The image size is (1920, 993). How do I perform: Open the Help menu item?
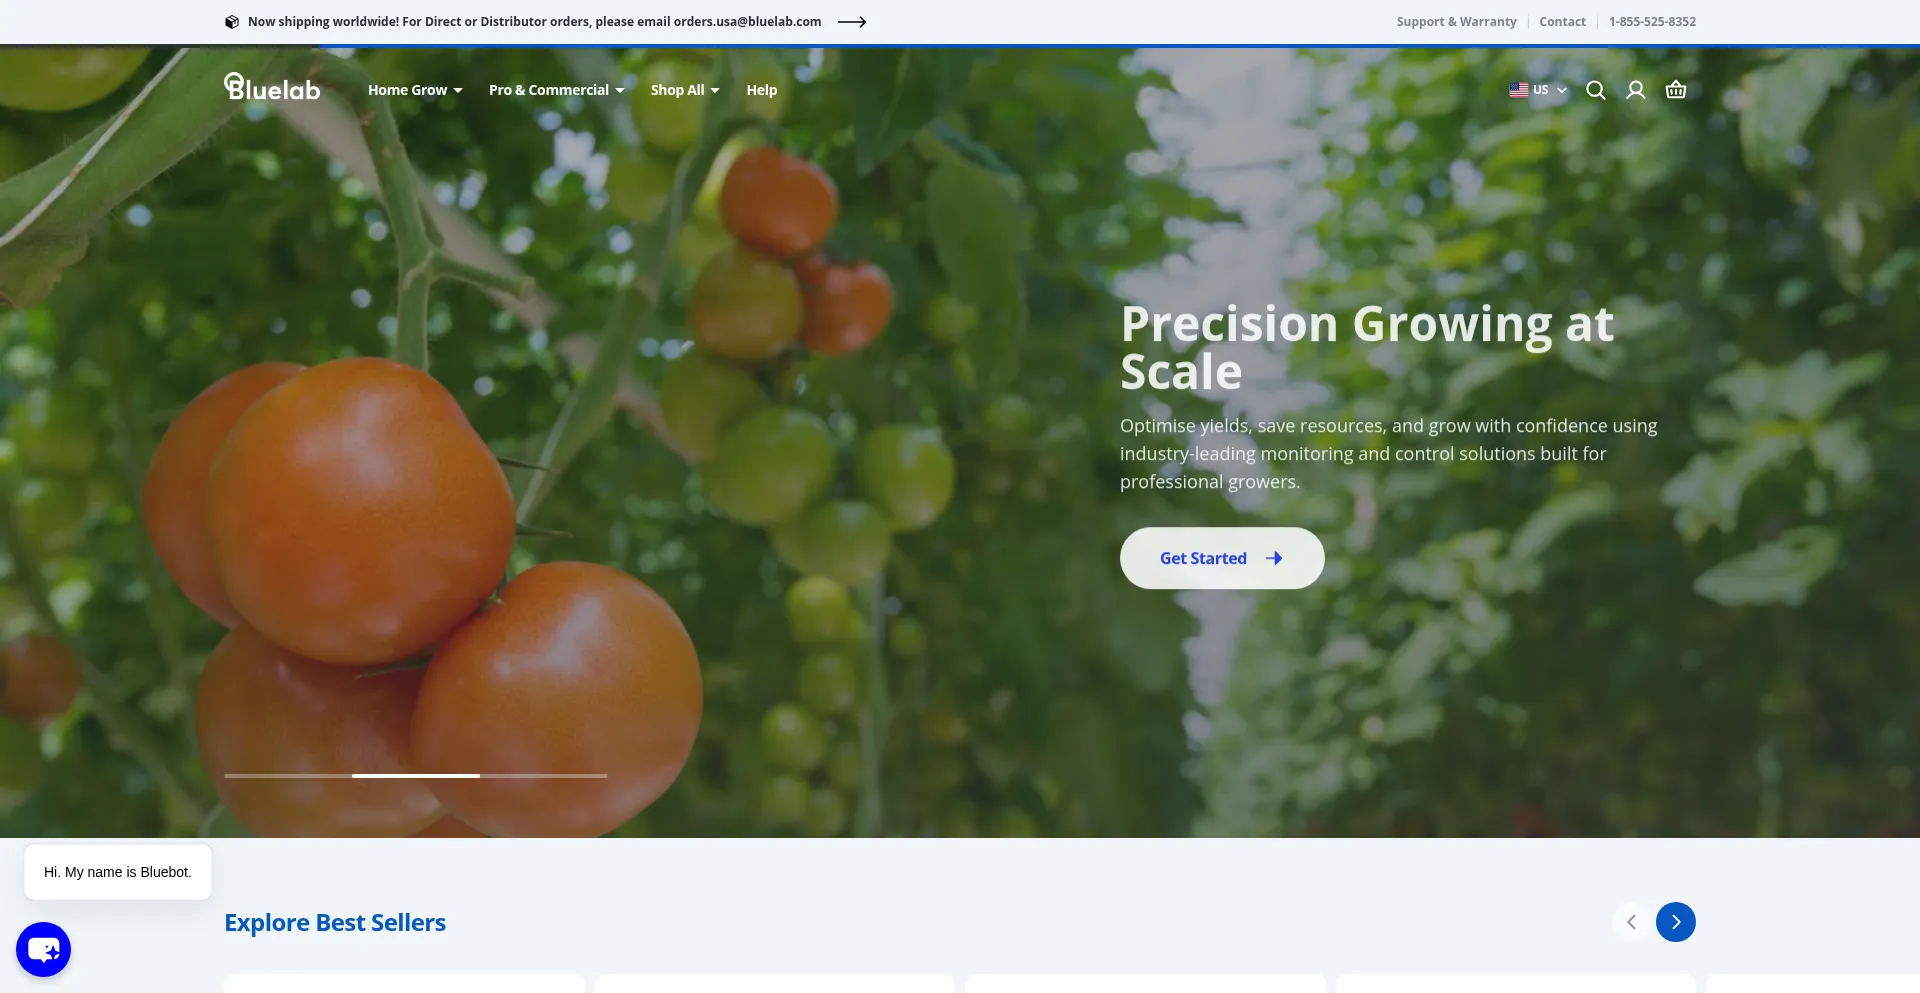[762, 90]
